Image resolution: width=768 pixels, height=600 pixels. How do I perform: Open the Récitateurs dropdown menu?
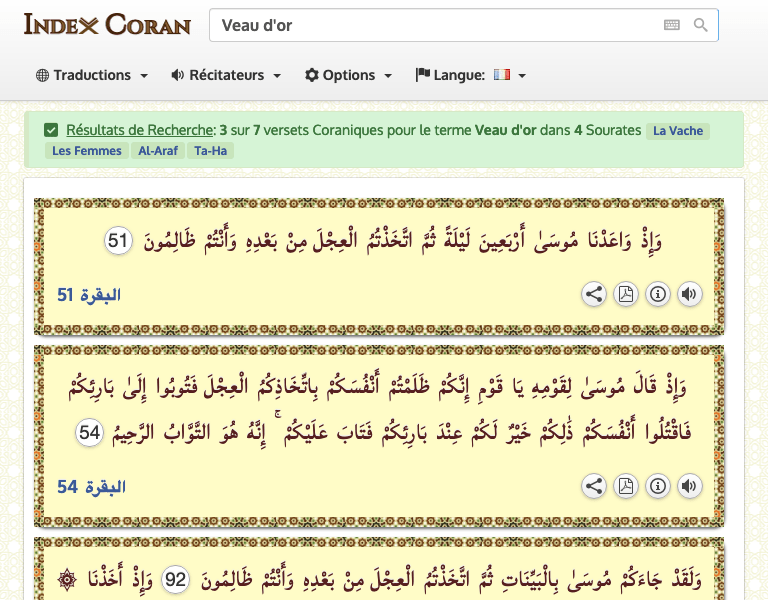pos(226,75)
